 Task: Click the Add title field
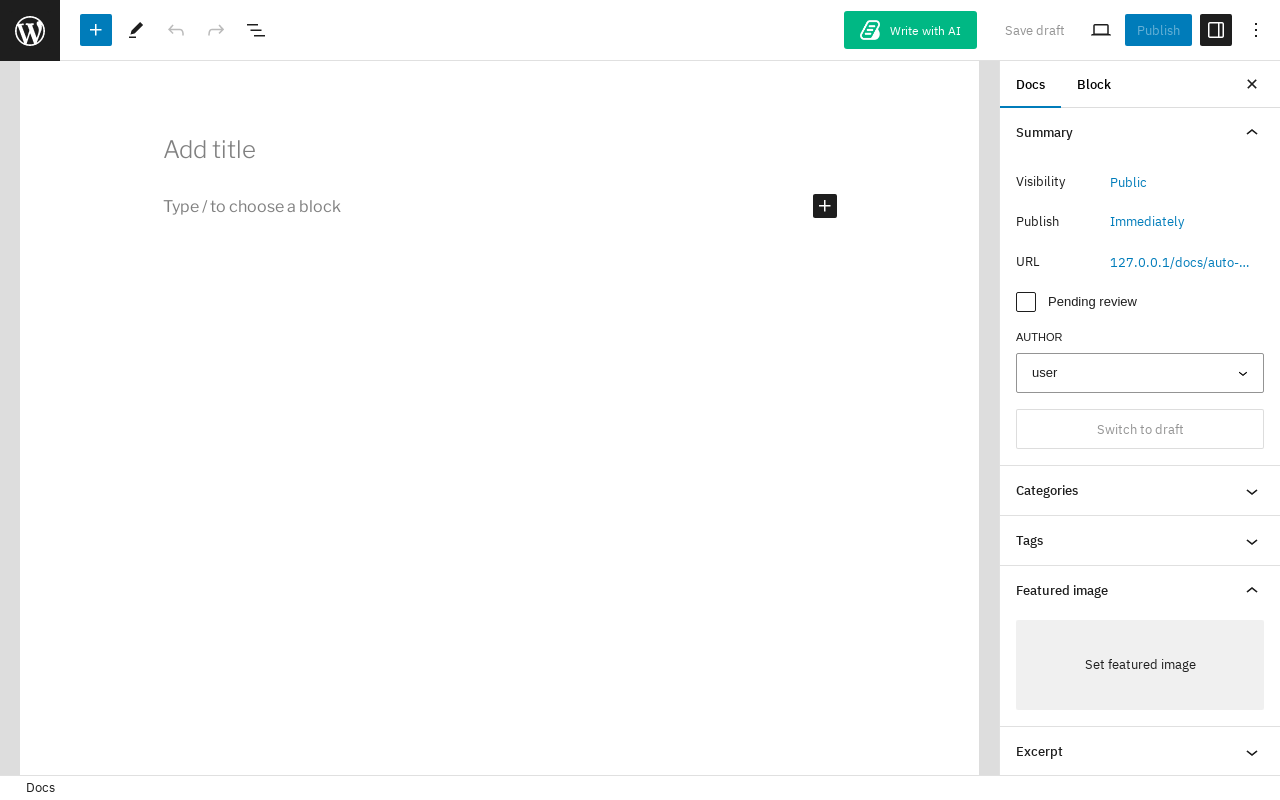click(500, 150)
